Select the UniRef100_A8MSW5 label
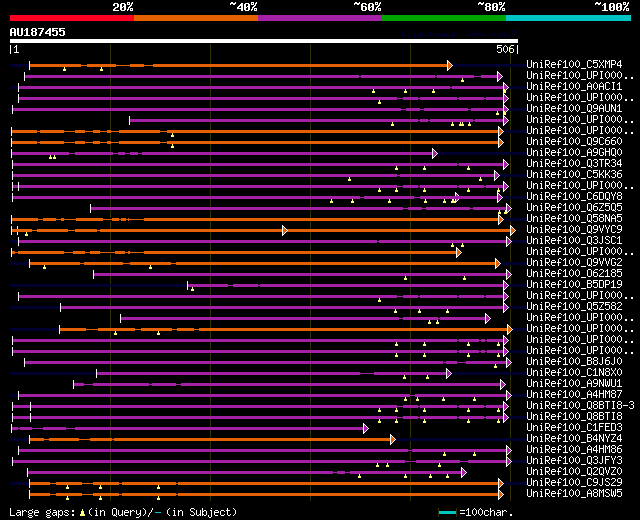640x520 pixels. (x=574, y=494)
